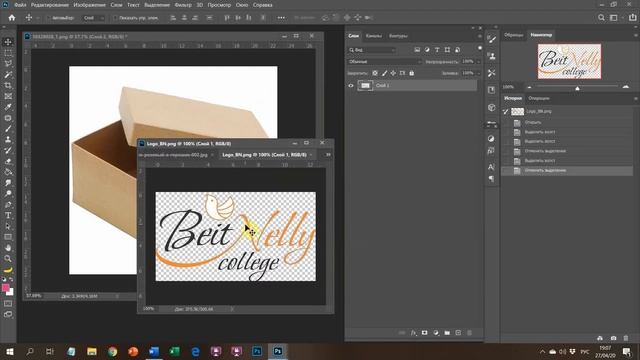This screenshot has height=360, width=640.
Task: Set history brush source for Logo_BN.png snapshot
Action: (506, 111)
